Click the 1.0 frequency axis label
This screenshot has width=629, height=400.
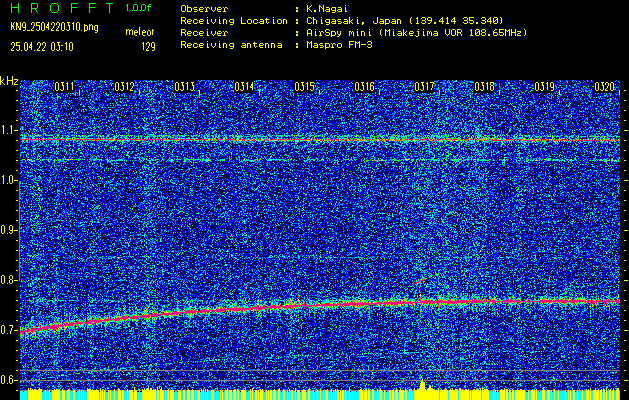tap(8, 181)
